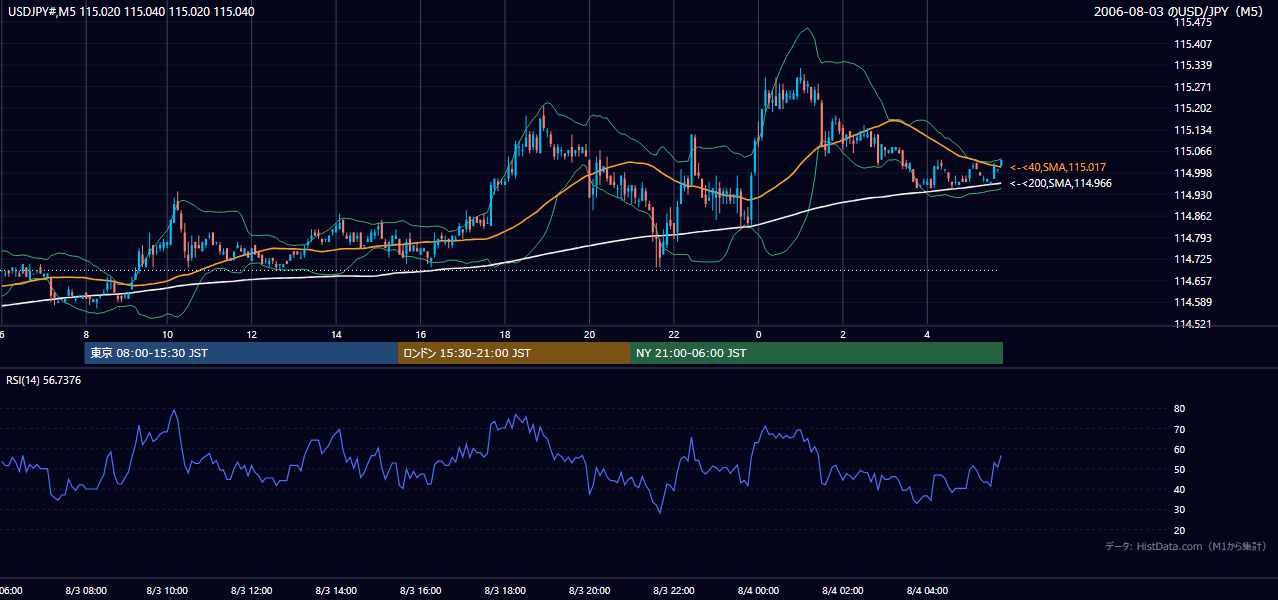Click RSI level 50 on scale

click(1179, 469)
